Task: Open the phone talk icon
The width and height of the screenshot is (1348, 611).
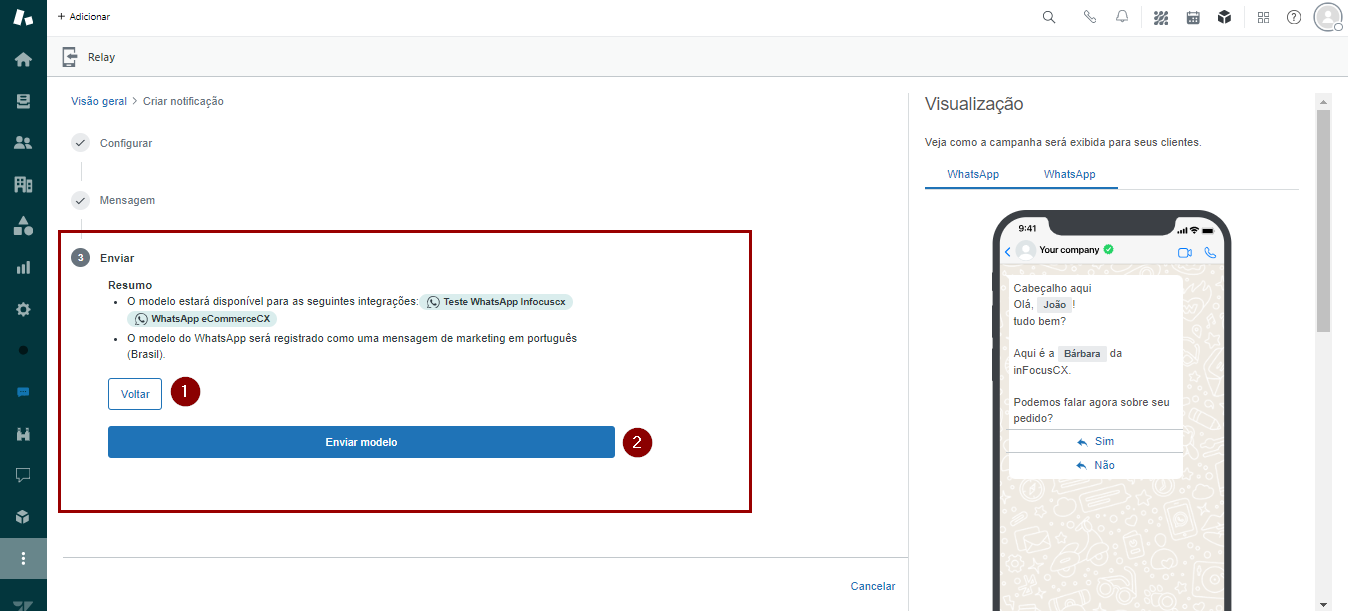Action: [1090, 17]
